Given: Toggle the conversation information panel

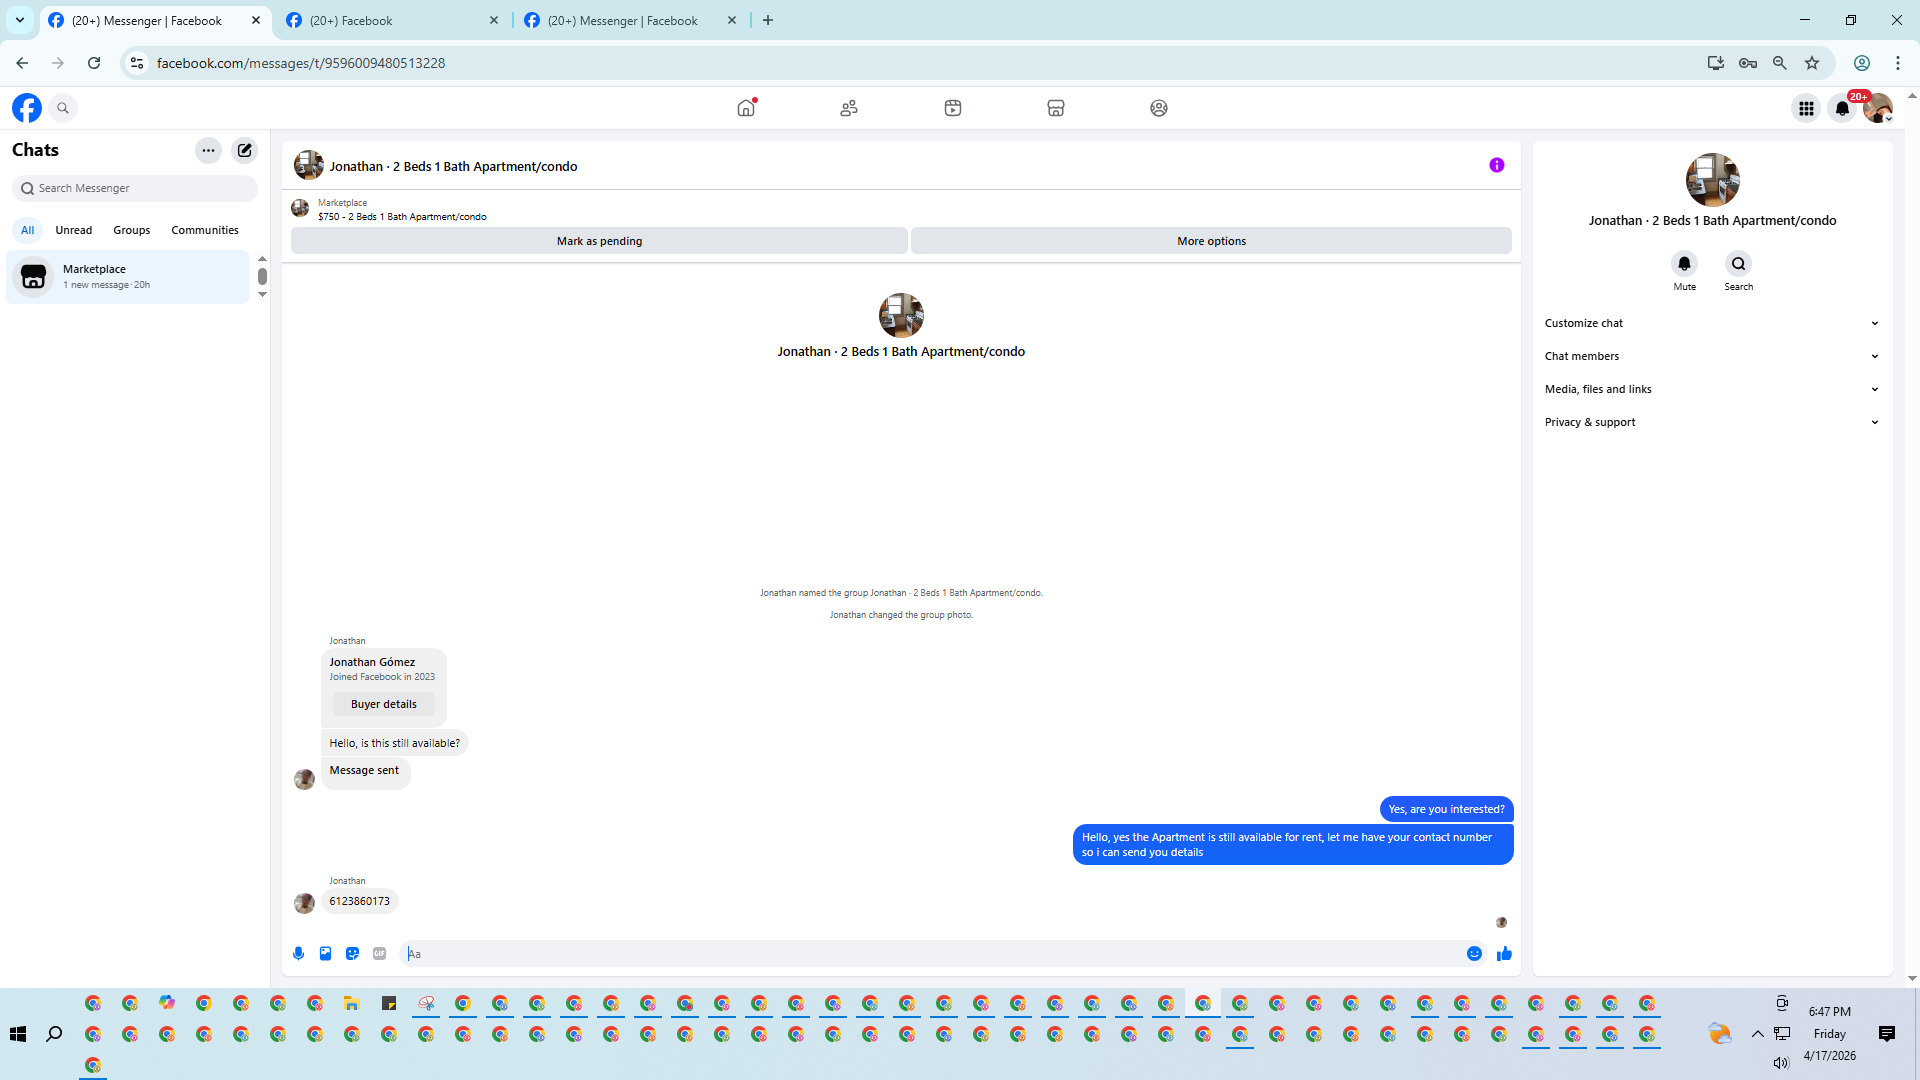Looking at the screenshot, I should click(x=1496, y=166).
